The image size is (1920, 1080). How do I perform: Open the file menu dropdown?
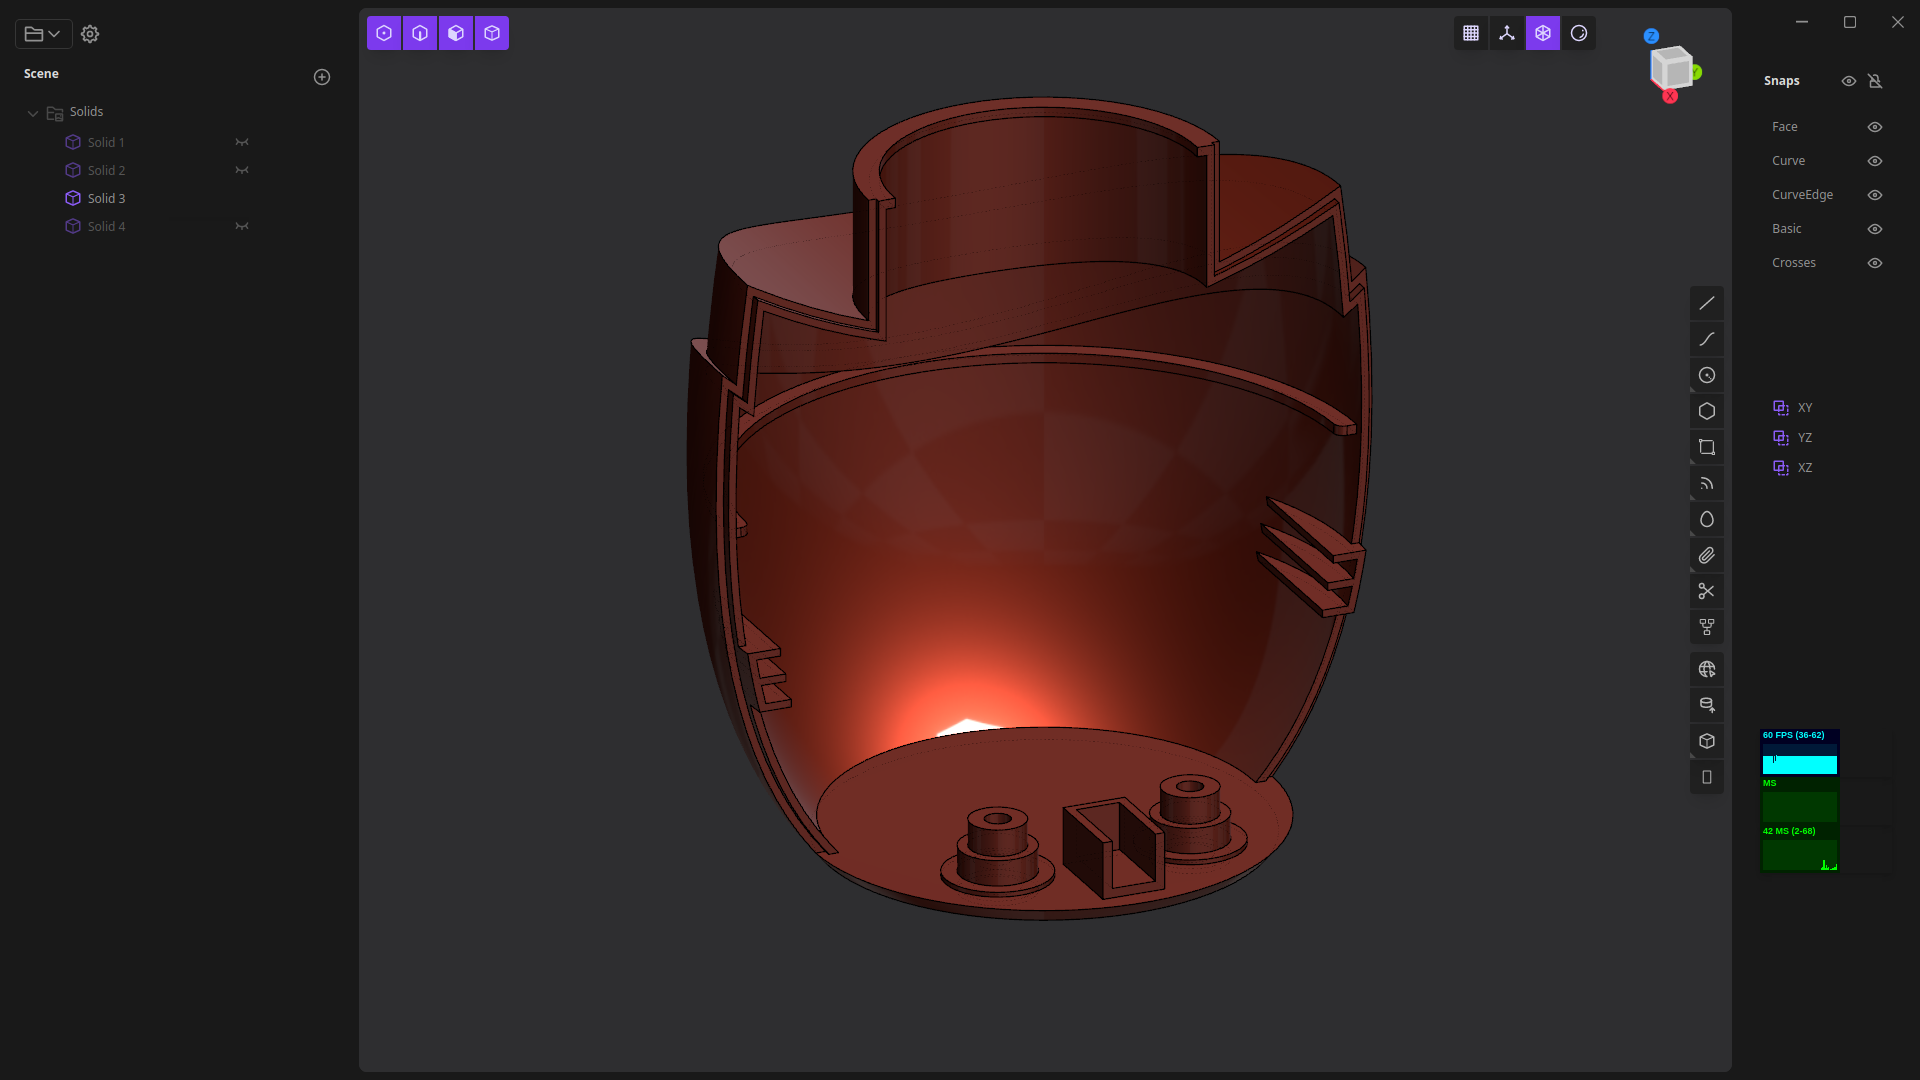point(42,34)
